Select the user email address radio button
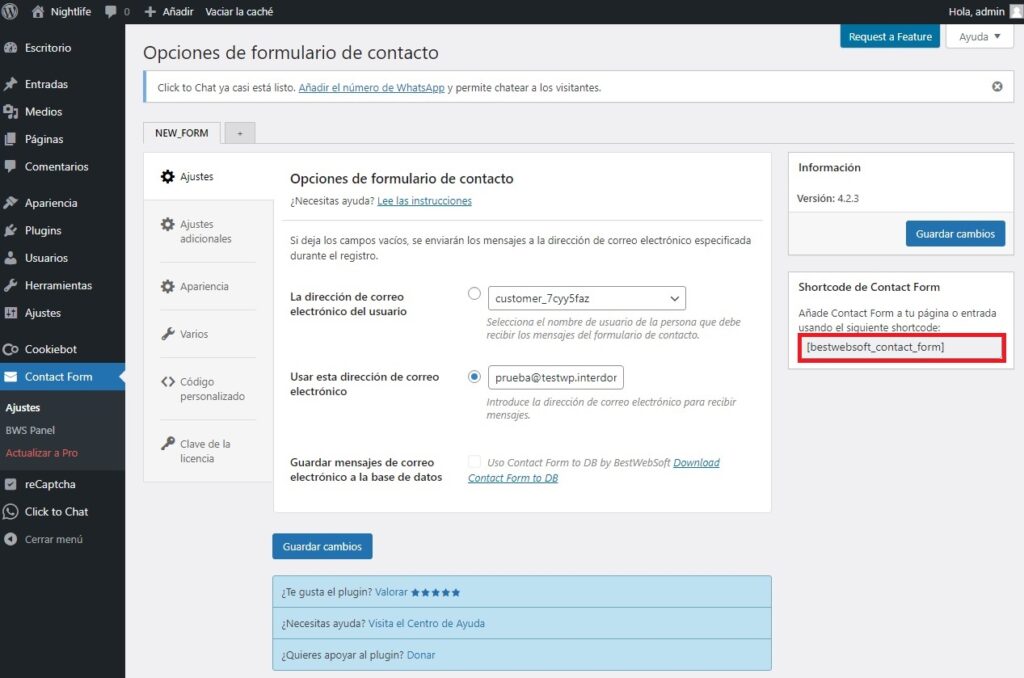 [475, 293]
